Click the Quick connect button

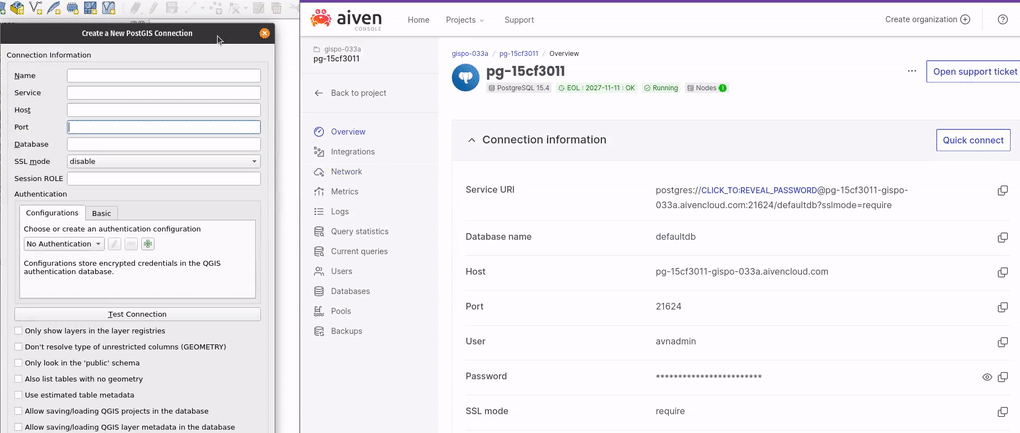(x=973, y=140)
